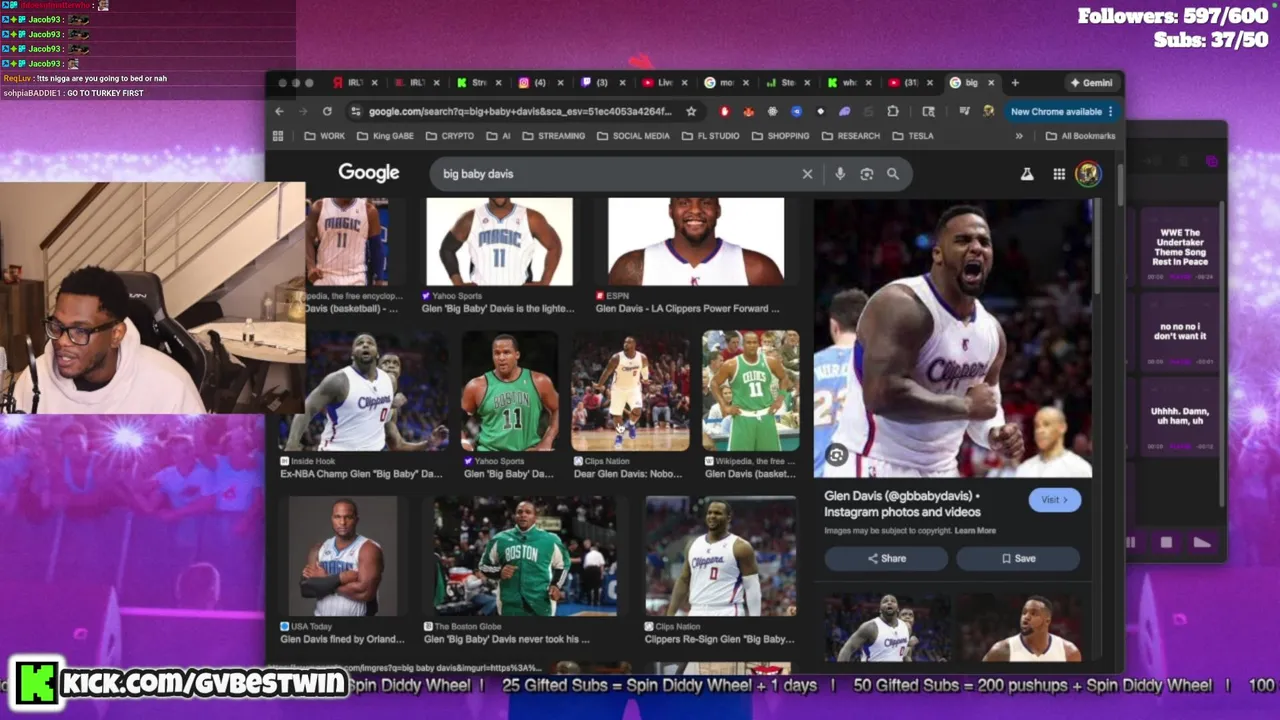Go back using Chrome's back arrow
The image size is (1280, 720).
tap(280, 111)
